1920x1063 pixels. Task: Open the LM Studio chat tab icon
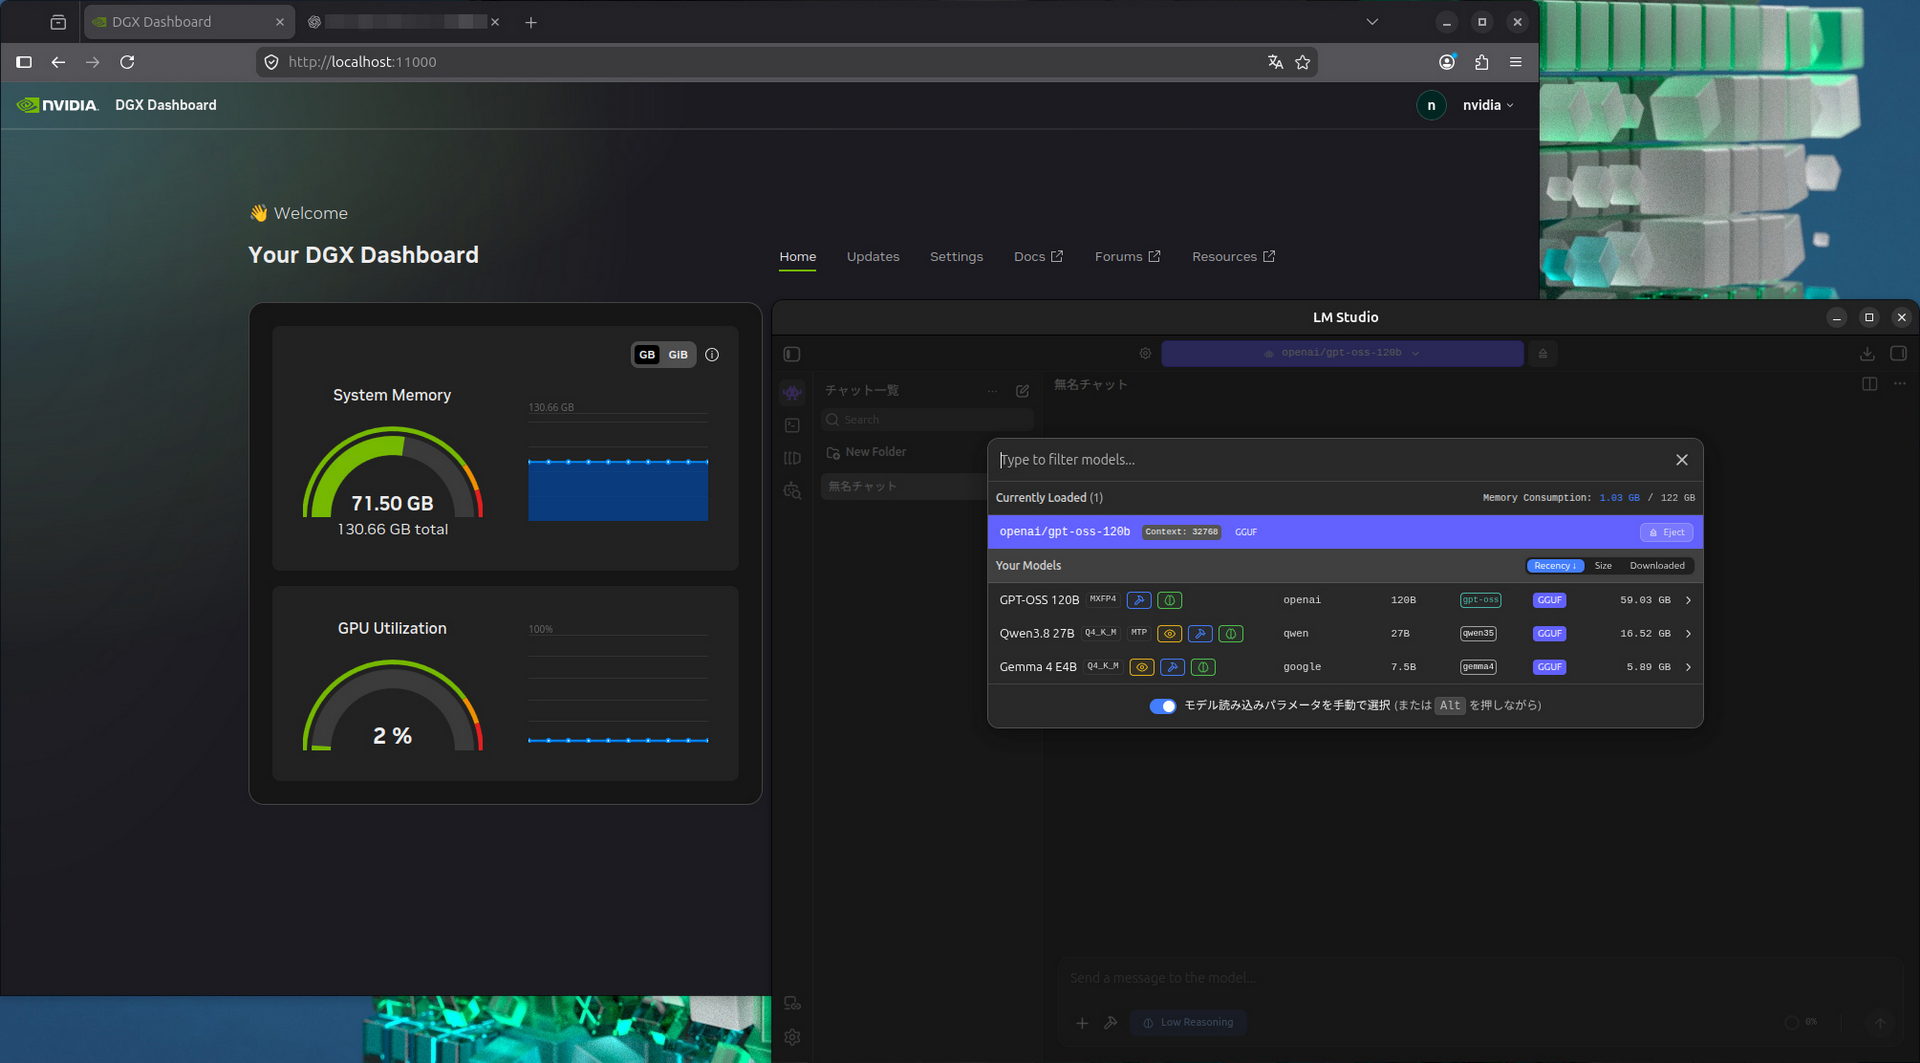click(792, 393)
